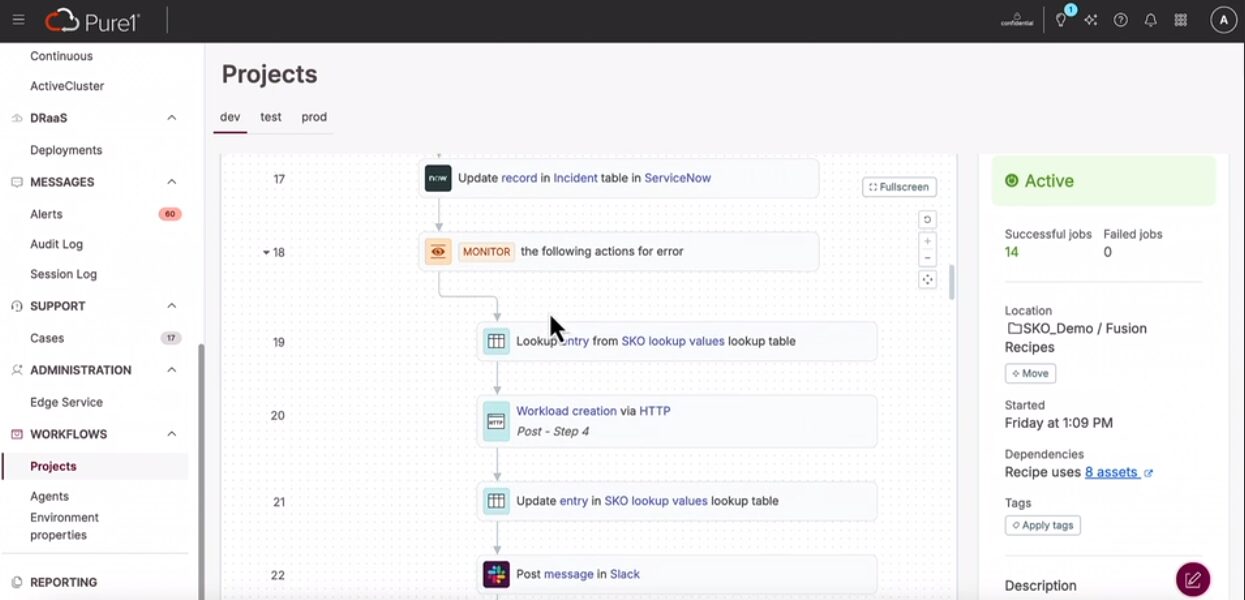Open the user account avatar A
This screenshot has width=1245, height=600.
click(x=1224, y=20)
